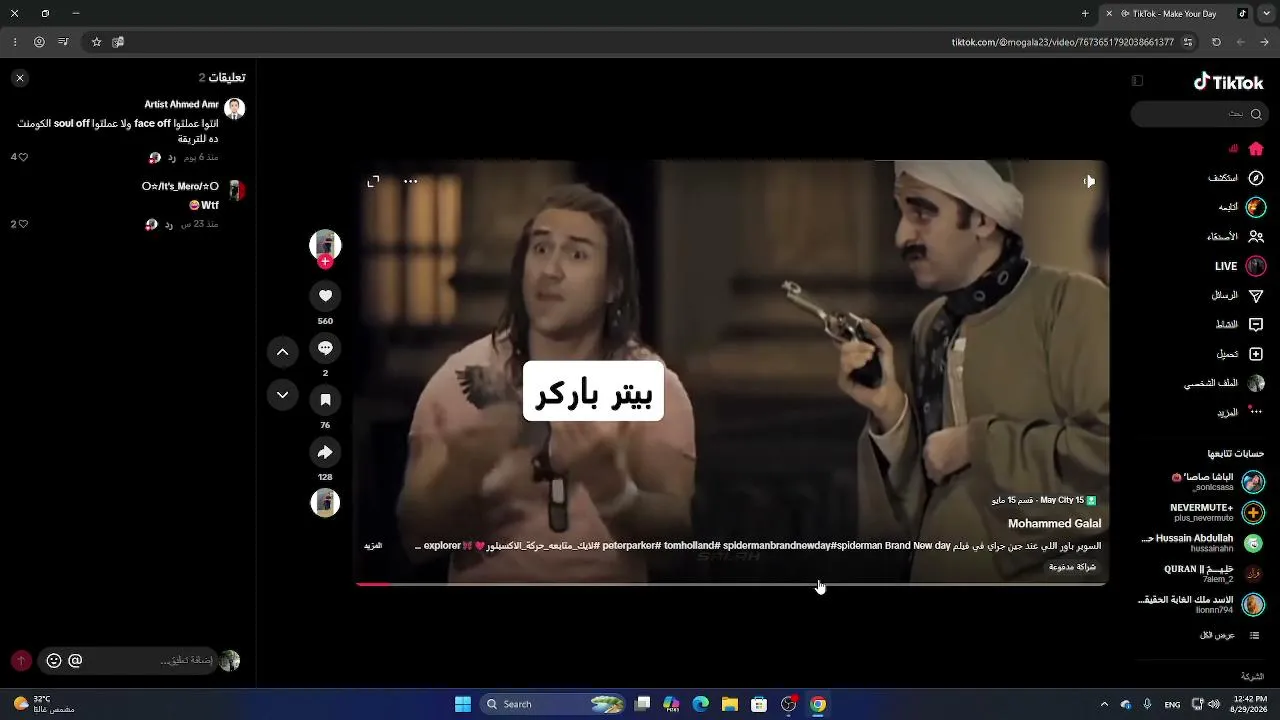Open a new browser tab

point(1085,13)
